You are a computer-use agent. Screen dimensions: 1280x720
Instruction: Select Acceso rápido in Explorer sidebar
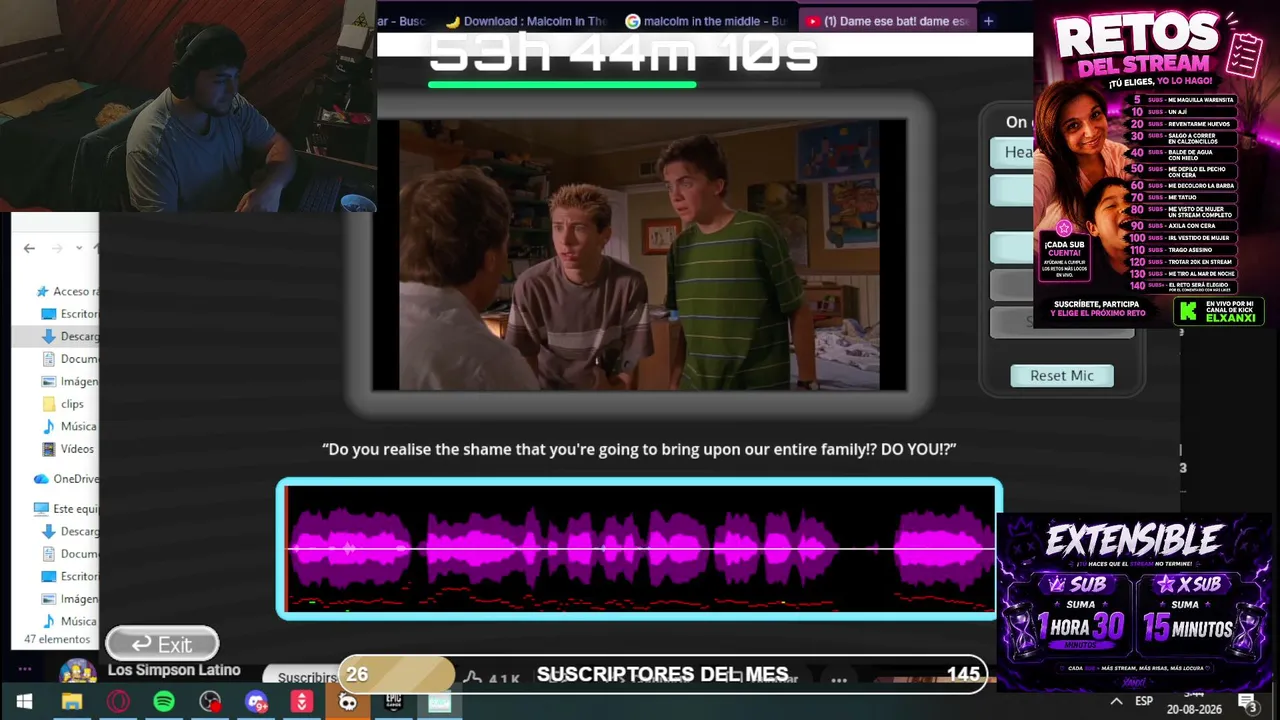[67, 291]
